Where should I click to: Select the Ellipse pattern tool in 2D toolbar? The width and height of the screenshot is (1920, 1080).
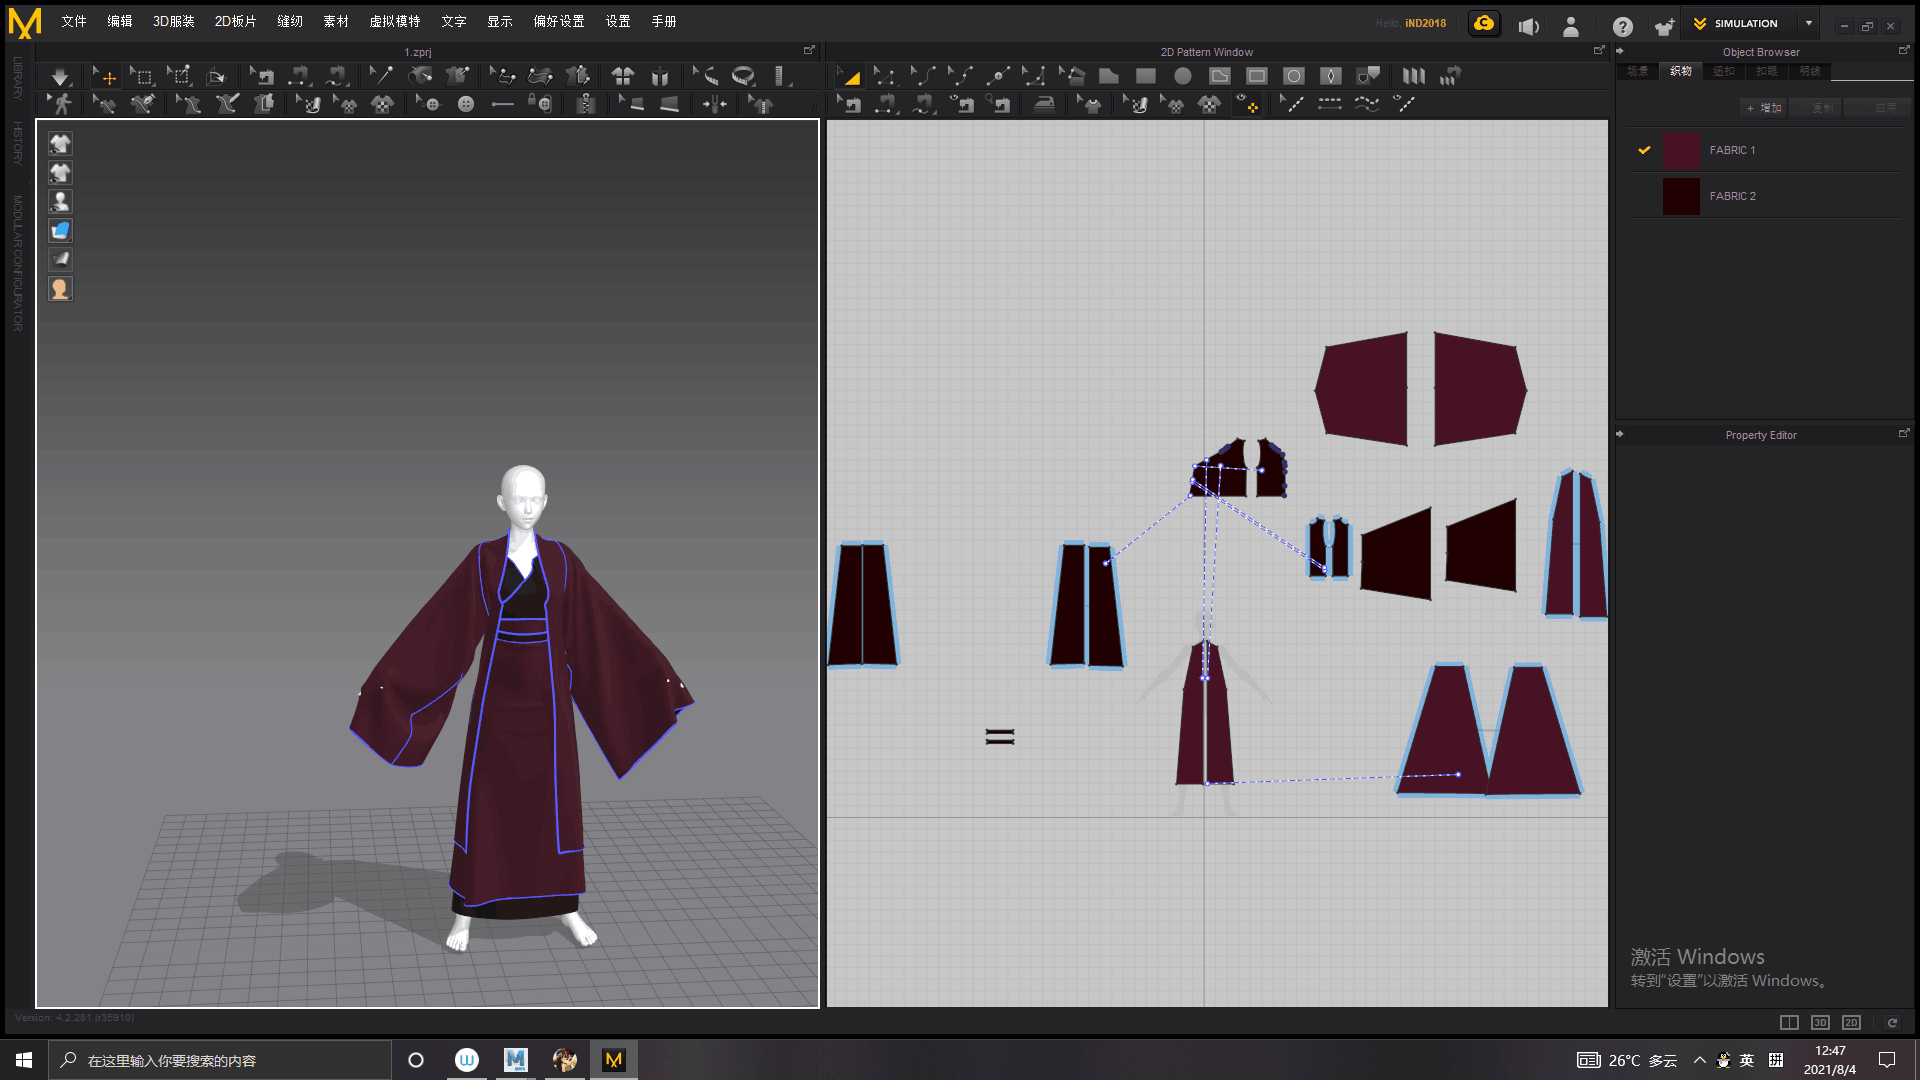(x=1183, y=76)
